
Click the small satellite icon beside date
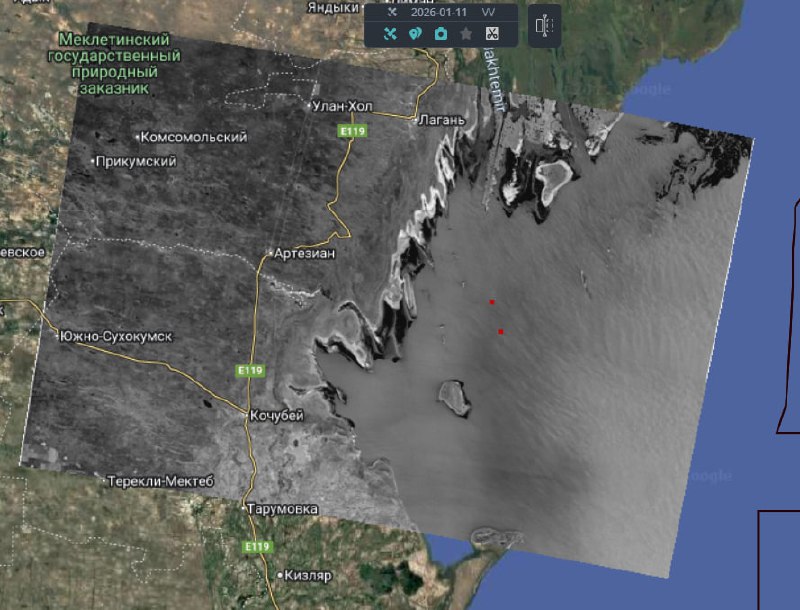coord(392,12)
